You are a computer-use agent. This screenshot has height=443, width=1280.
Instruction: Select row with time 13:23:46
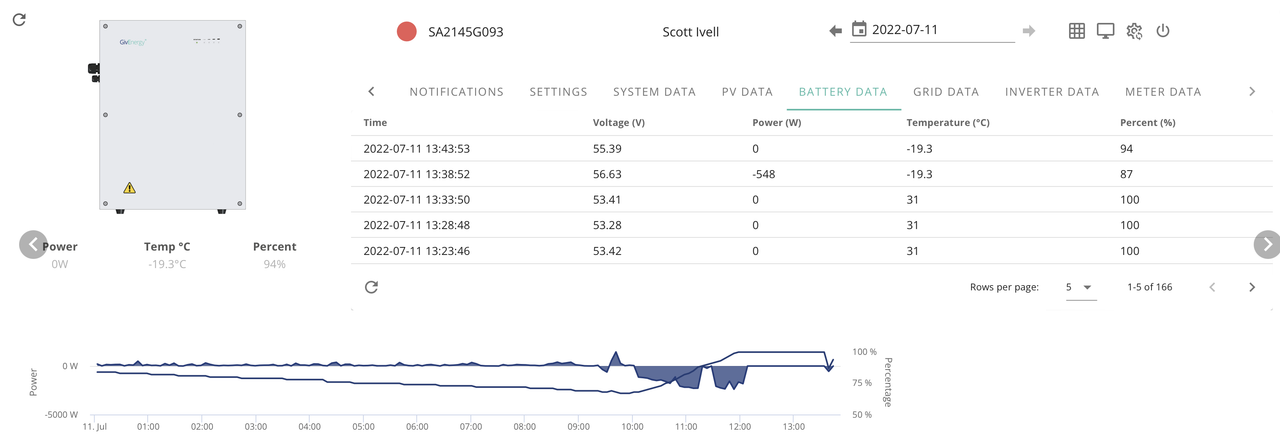[x=812, y=251]
